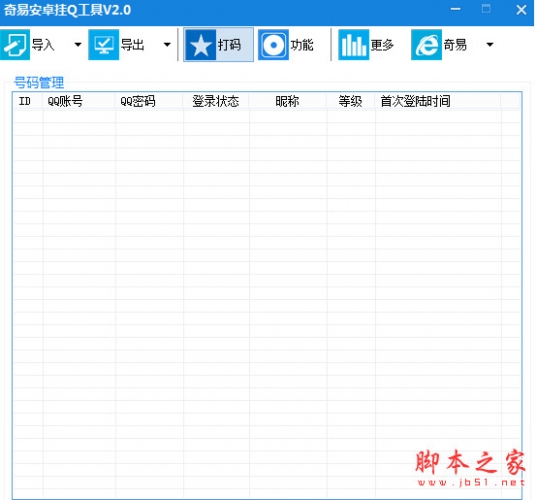Click the 导入 text label
This screenshot has height=500, width=537.
[x=43, y=45]
